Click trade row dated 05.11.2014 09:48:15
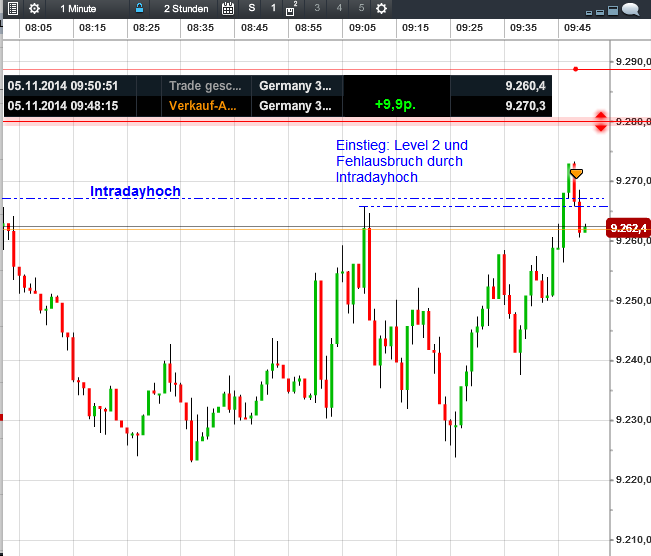 (x=277, y=106)
